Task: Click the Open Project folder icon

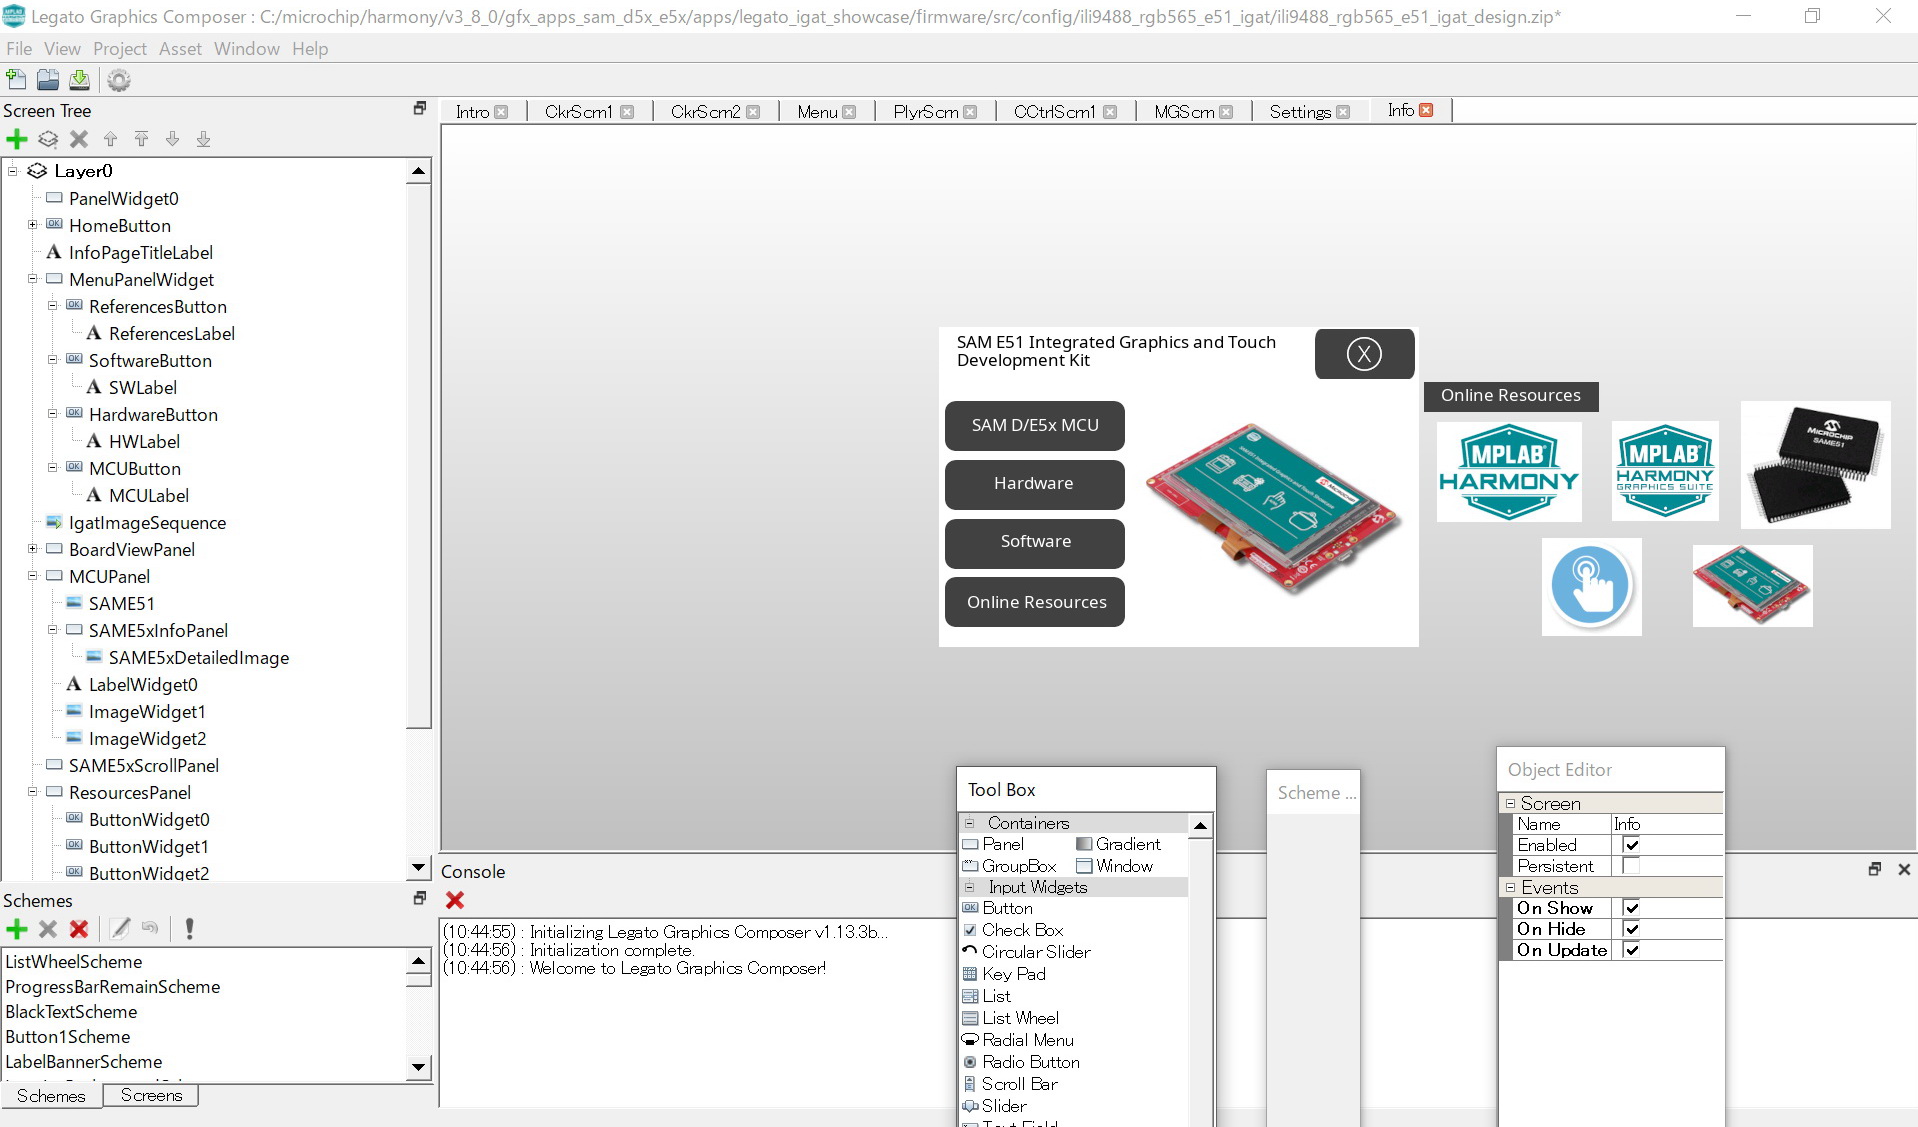Action: 48,80
